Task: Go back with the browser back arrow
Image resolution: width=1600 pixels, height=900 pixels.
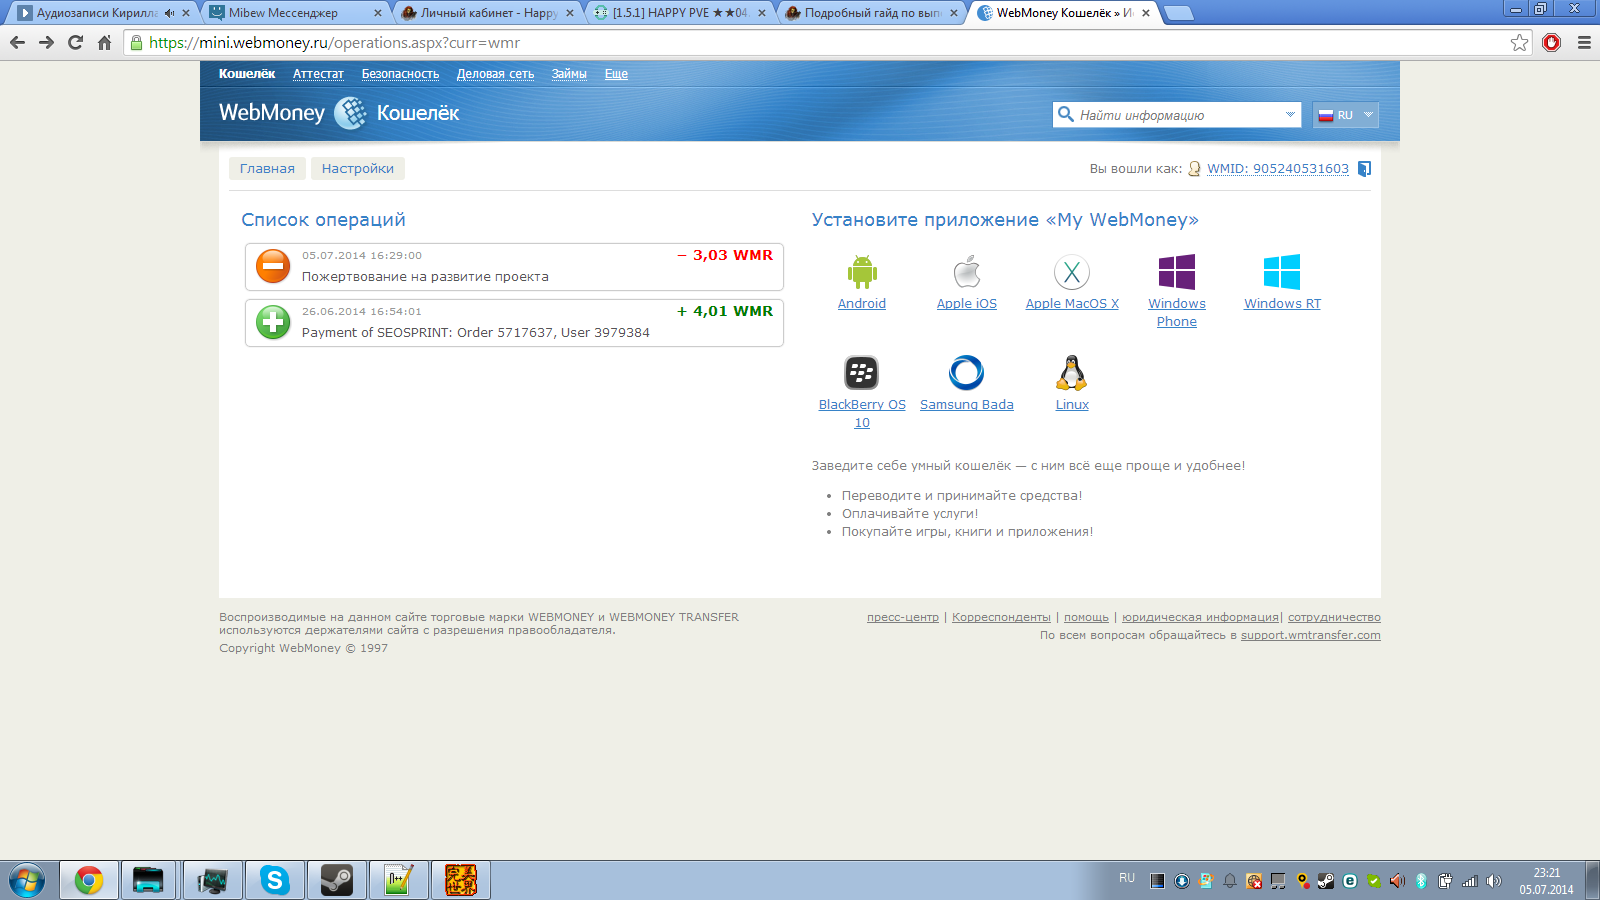Action: [x=17, y=42]
